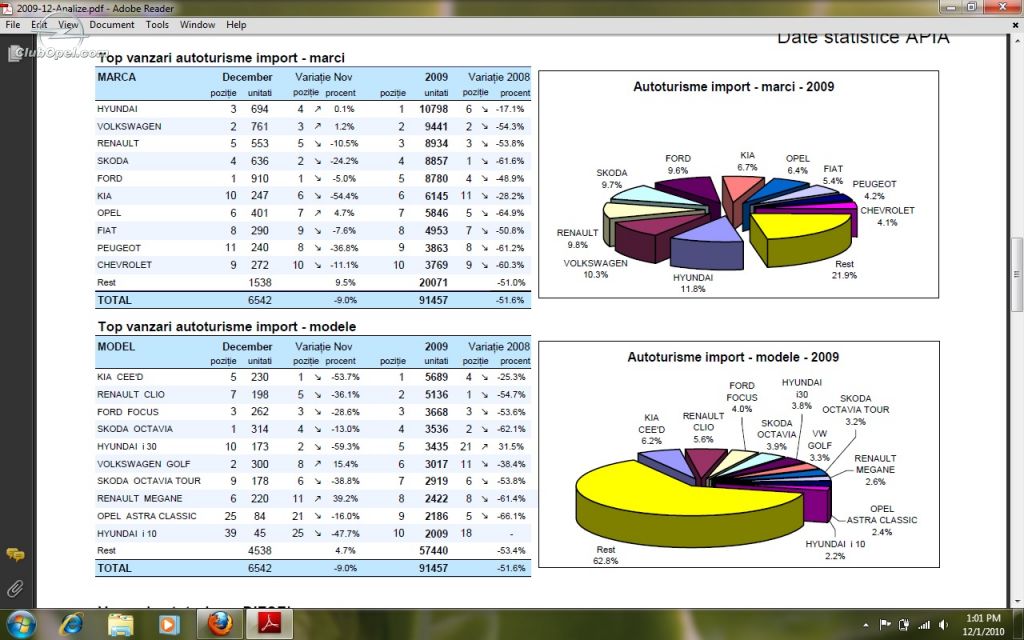Click the brands Rest value "20071"

[434, 283]
